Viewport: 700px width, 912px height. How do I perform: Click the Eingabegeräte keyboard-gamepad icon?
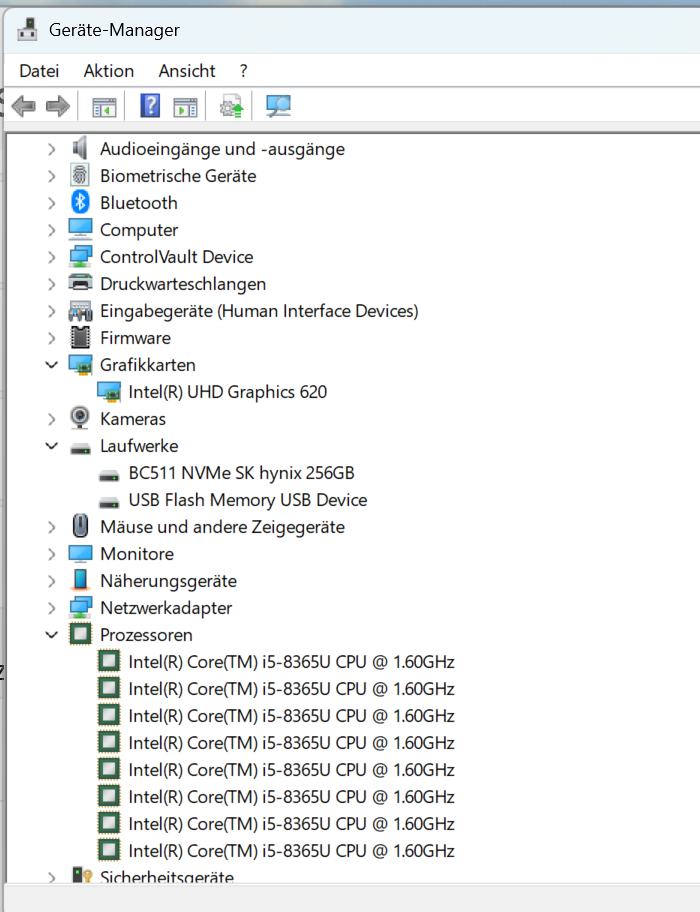(x=80, y=311)
